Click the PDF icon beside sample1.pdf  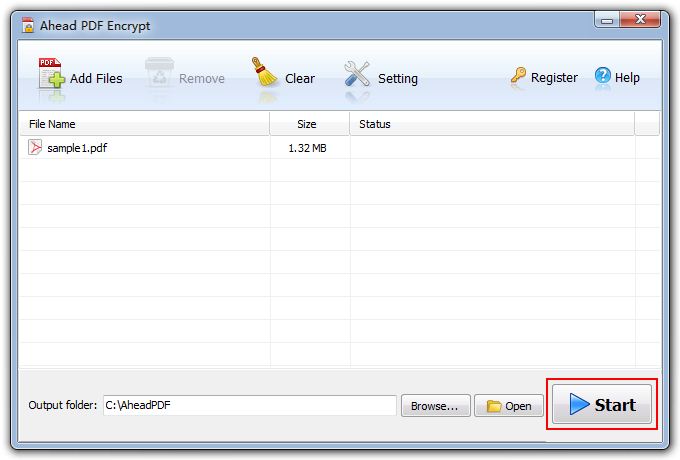coord(35,147)
